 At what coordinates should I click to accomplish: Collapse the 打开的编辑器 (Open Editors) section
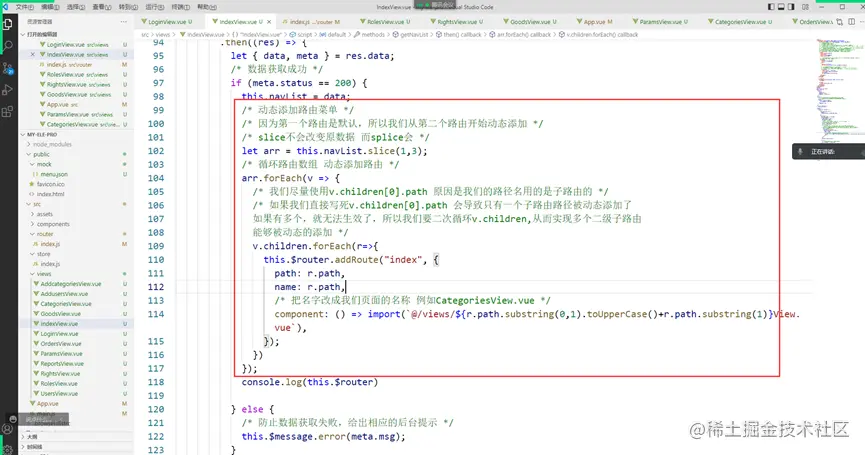coord(76,34)
